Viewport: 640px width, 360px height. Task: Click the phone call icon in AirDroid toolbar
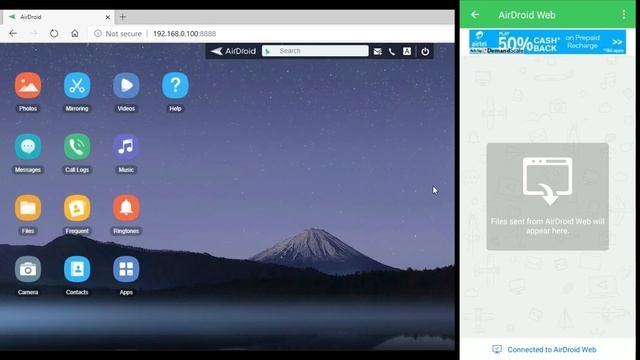(x=392, y=51)
